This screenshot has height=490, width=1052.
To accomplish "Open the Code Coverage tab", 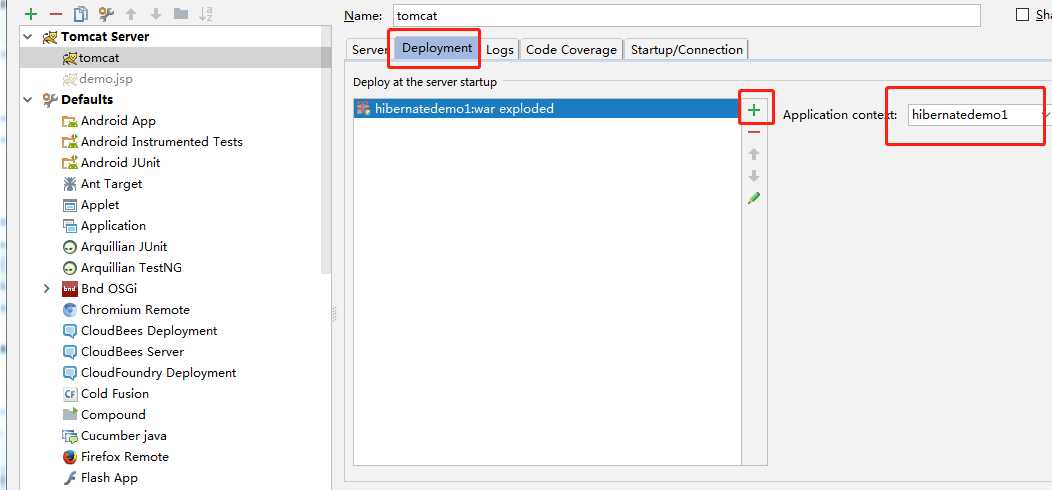I will click(x=571, y=50).
